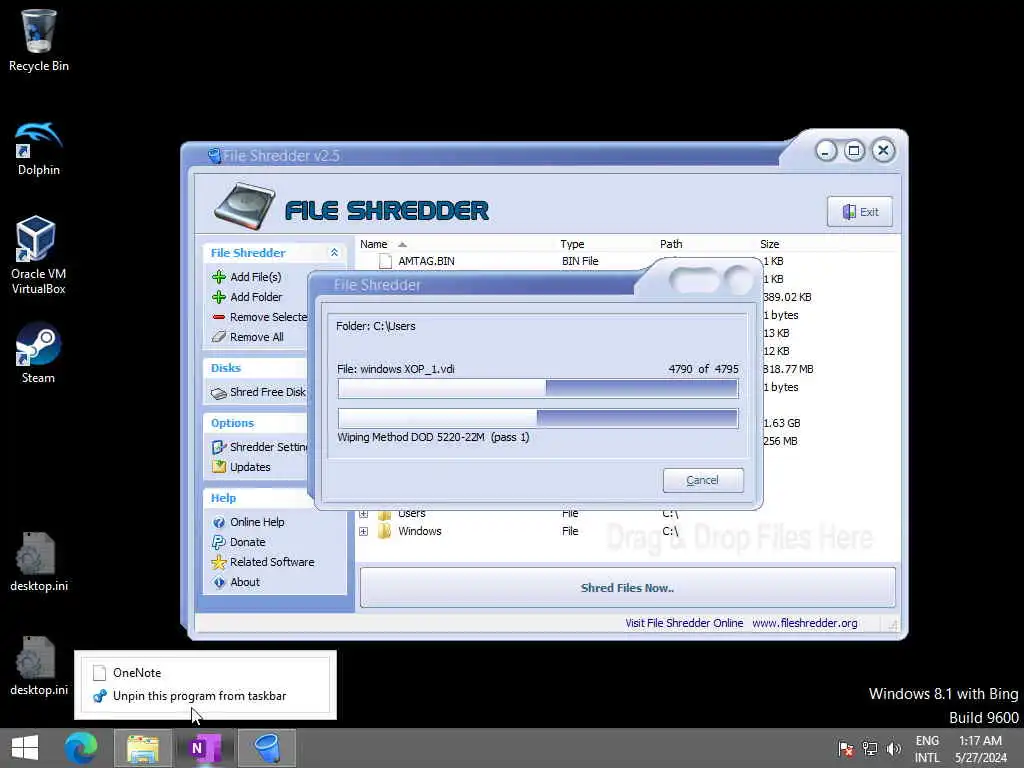Launch Microsoft Edge from the taskbar
Screen dimensions: 1024x768
[81, 748]
